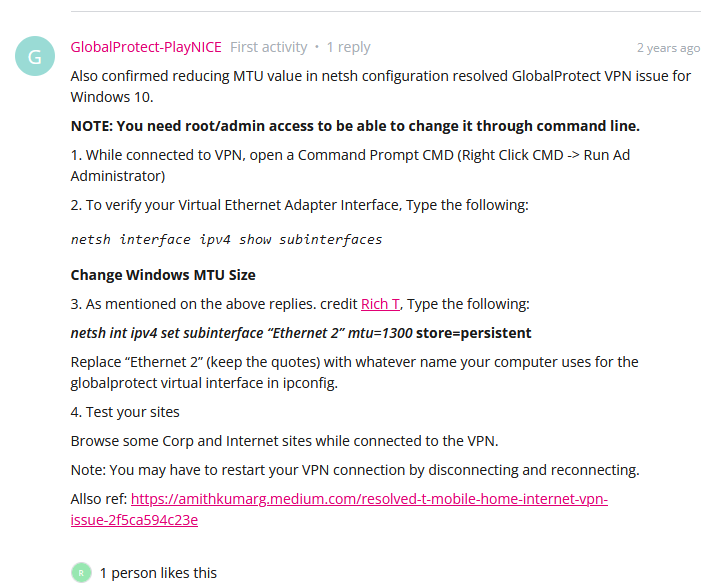Image resolution: width=718 pixels, height=588 pixels.
Task: Click "1 person likes this" text
Action: pyautogui.click(x=158, y=573)
